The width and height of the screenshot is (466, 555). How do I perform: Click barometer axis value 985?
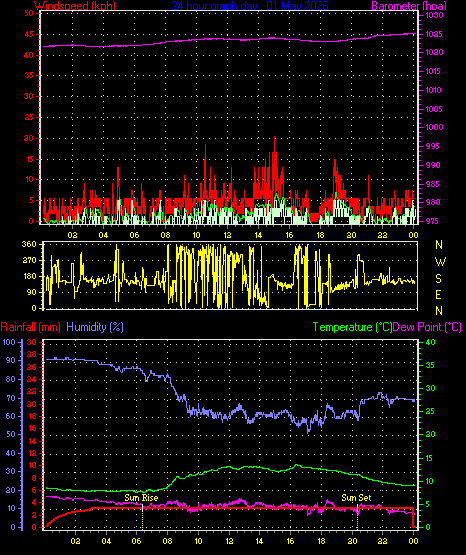click(433, 184)
